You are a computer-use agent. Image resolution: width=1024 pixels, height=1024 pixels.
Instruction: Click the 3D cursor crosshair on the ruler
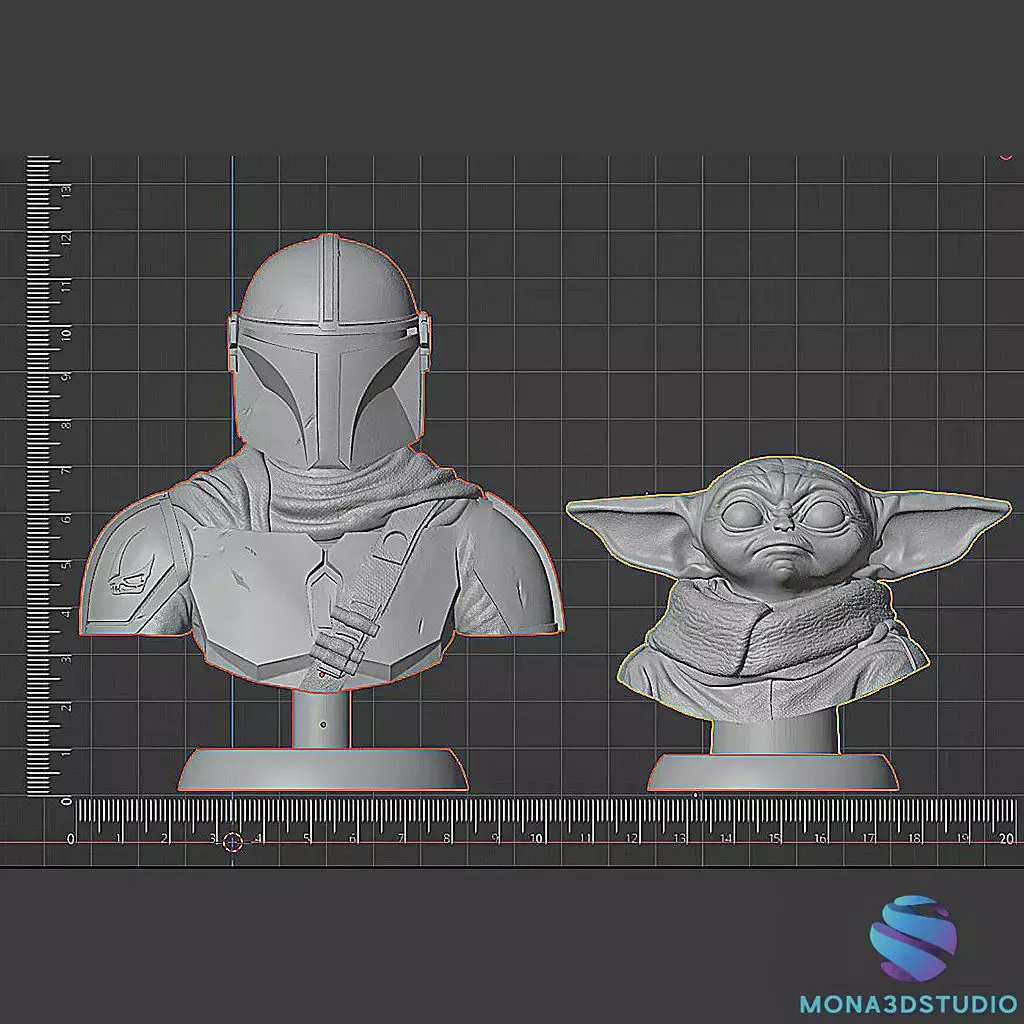tap(232, 842)
